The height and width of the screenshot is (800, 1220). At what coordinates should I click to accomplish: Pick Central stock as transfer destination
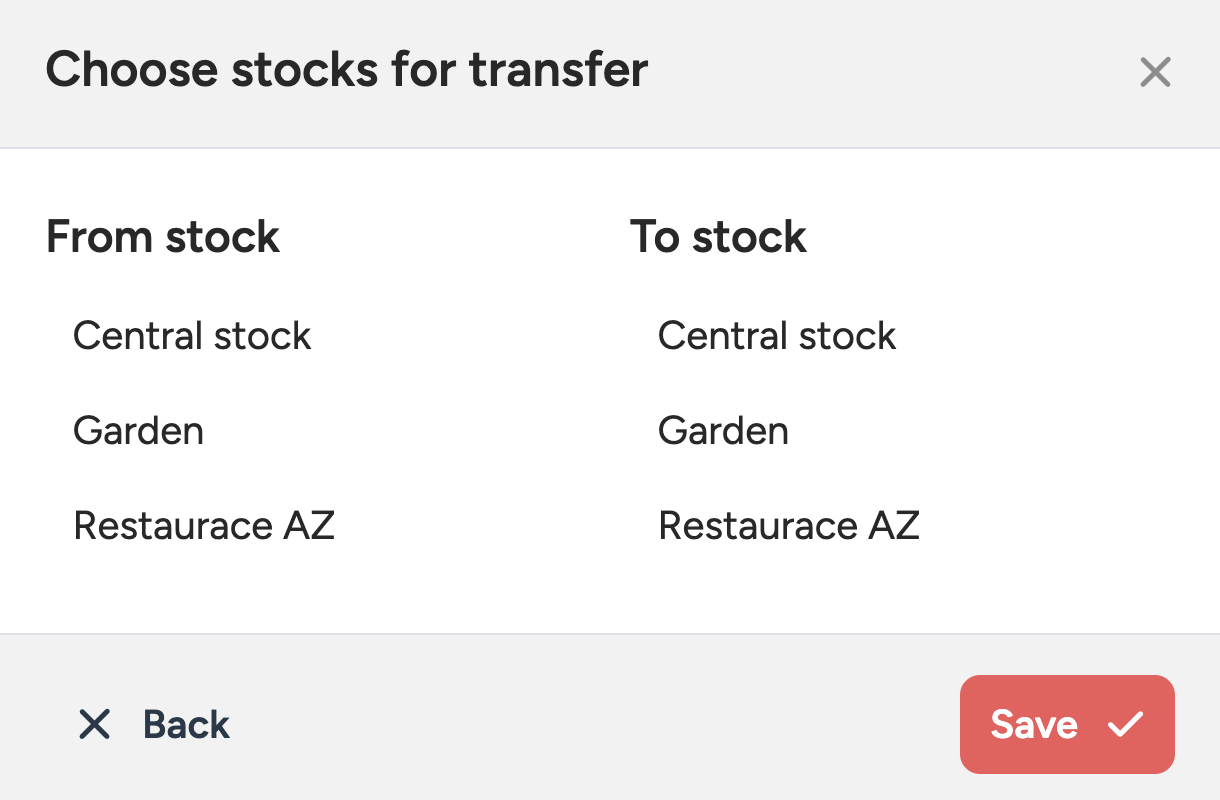point(777,336)
